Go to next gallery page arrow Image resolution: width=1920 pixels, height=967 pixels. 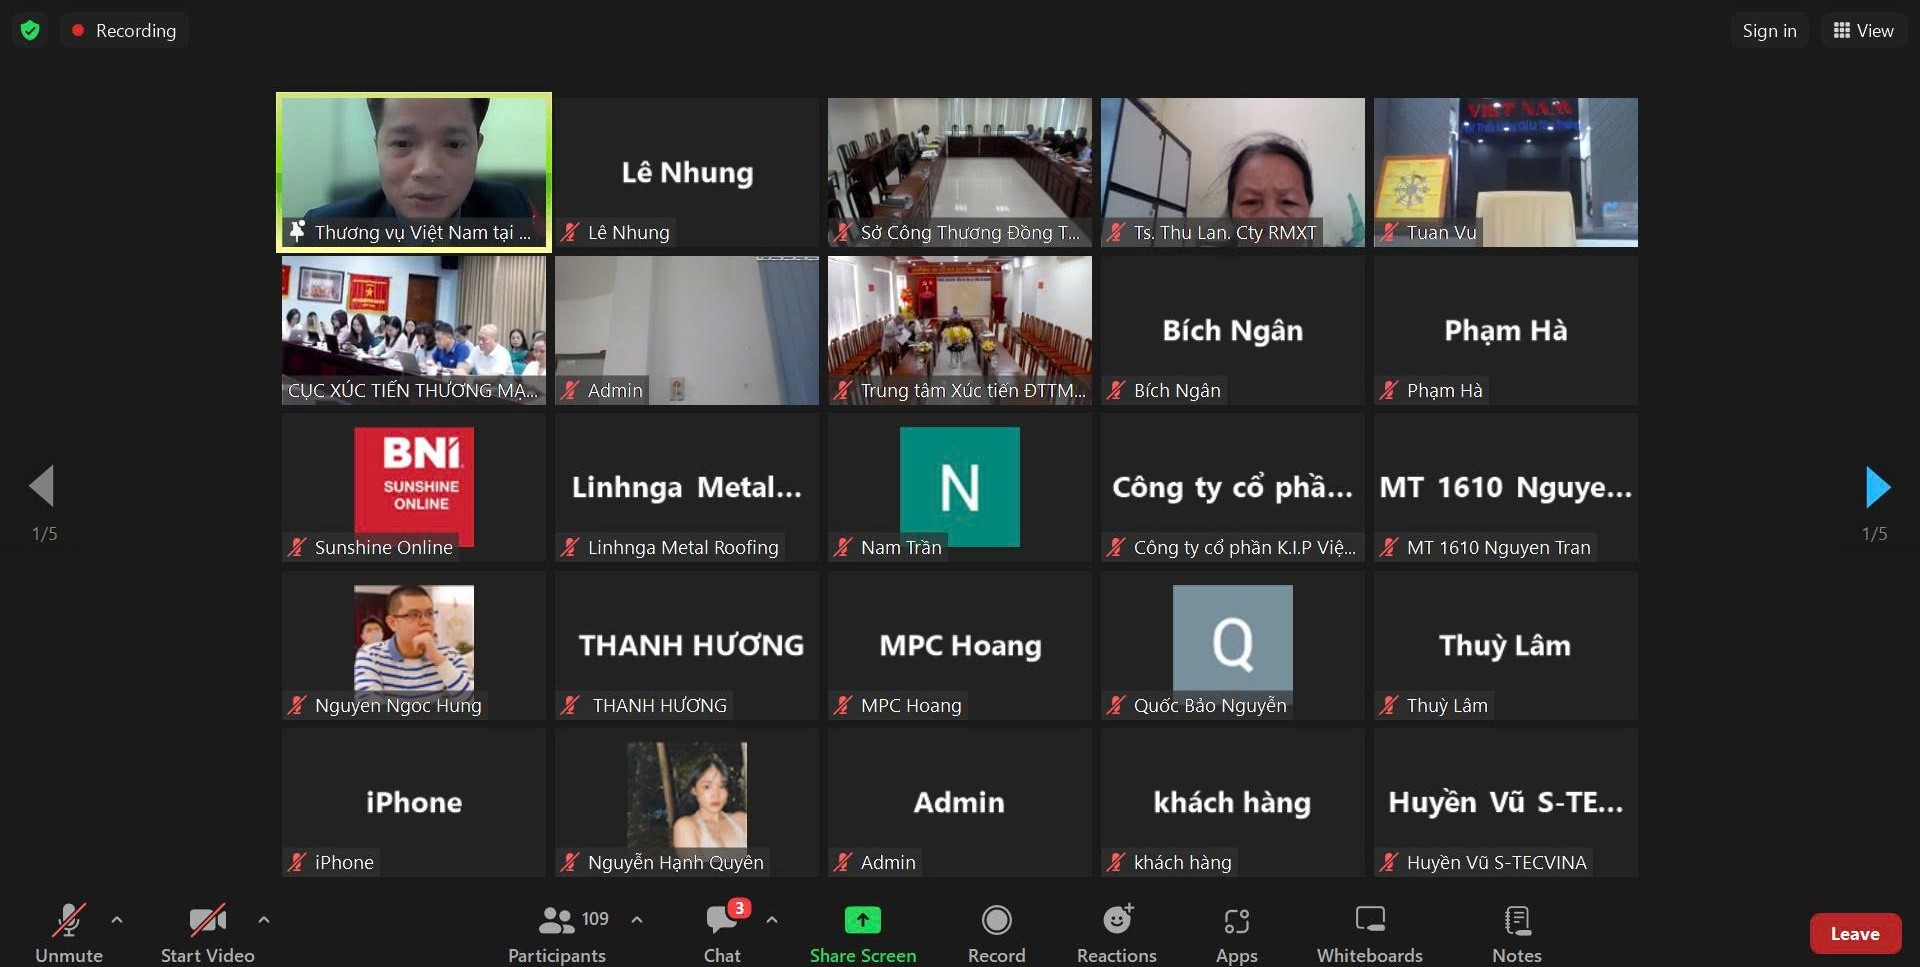point(1878,487)
